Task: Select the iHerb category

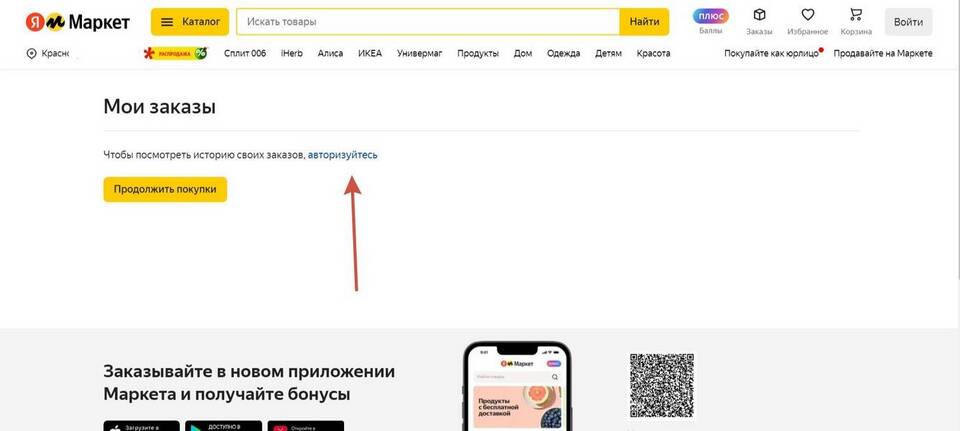Action: [291, 53]
